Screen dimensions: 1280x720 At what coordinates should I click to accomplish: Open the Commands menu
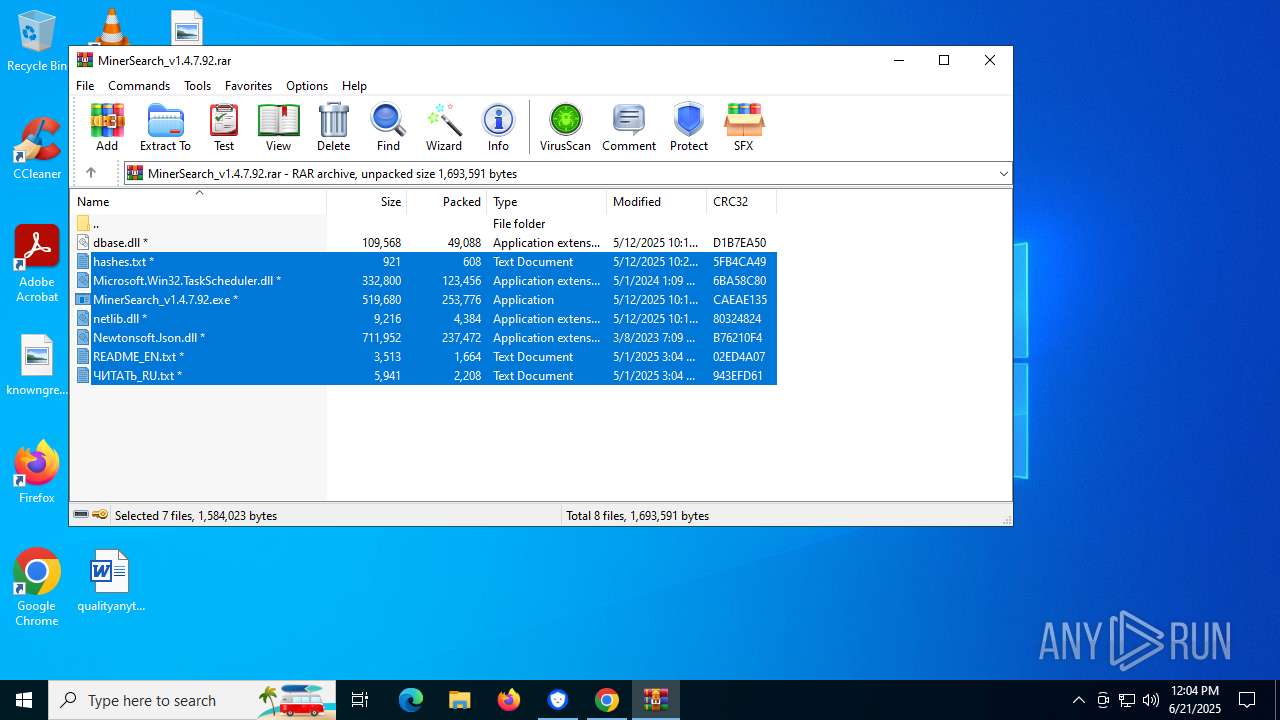(139, 86)
